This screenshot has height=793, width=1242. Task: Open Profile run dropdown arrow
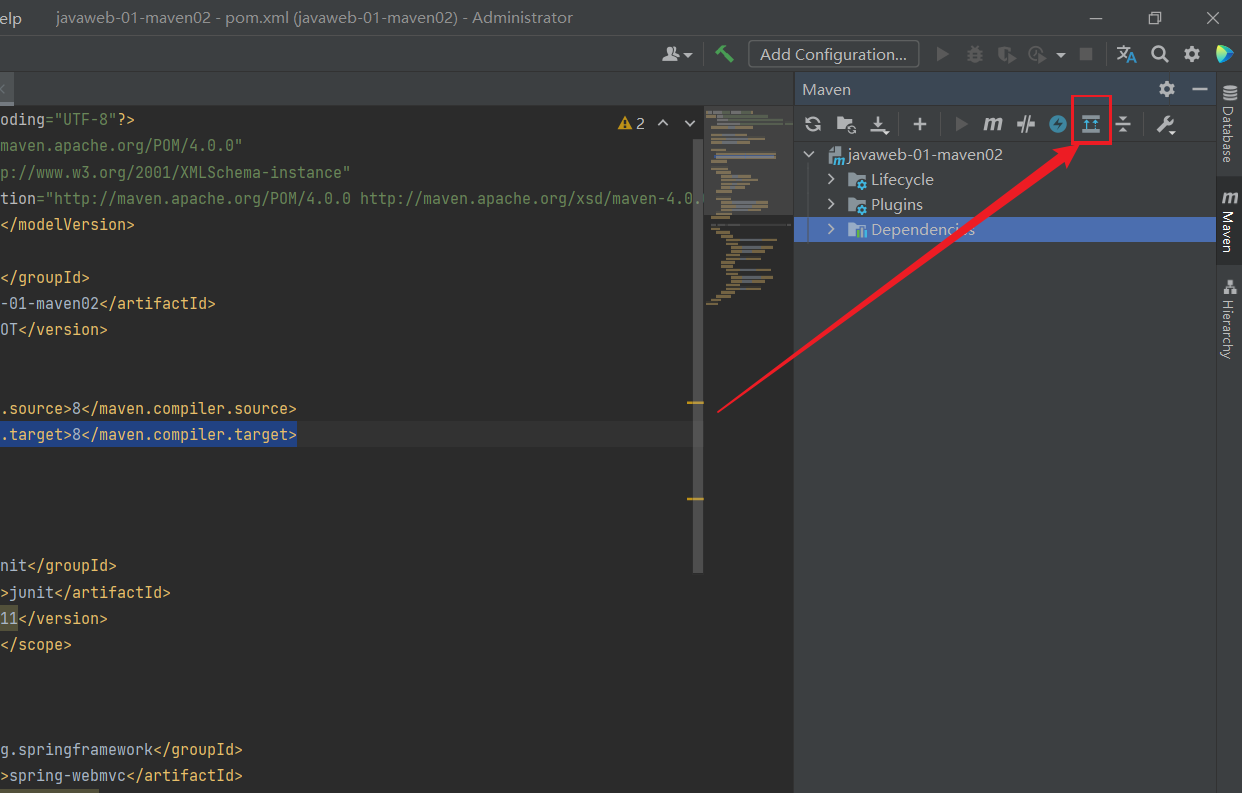1061,55
